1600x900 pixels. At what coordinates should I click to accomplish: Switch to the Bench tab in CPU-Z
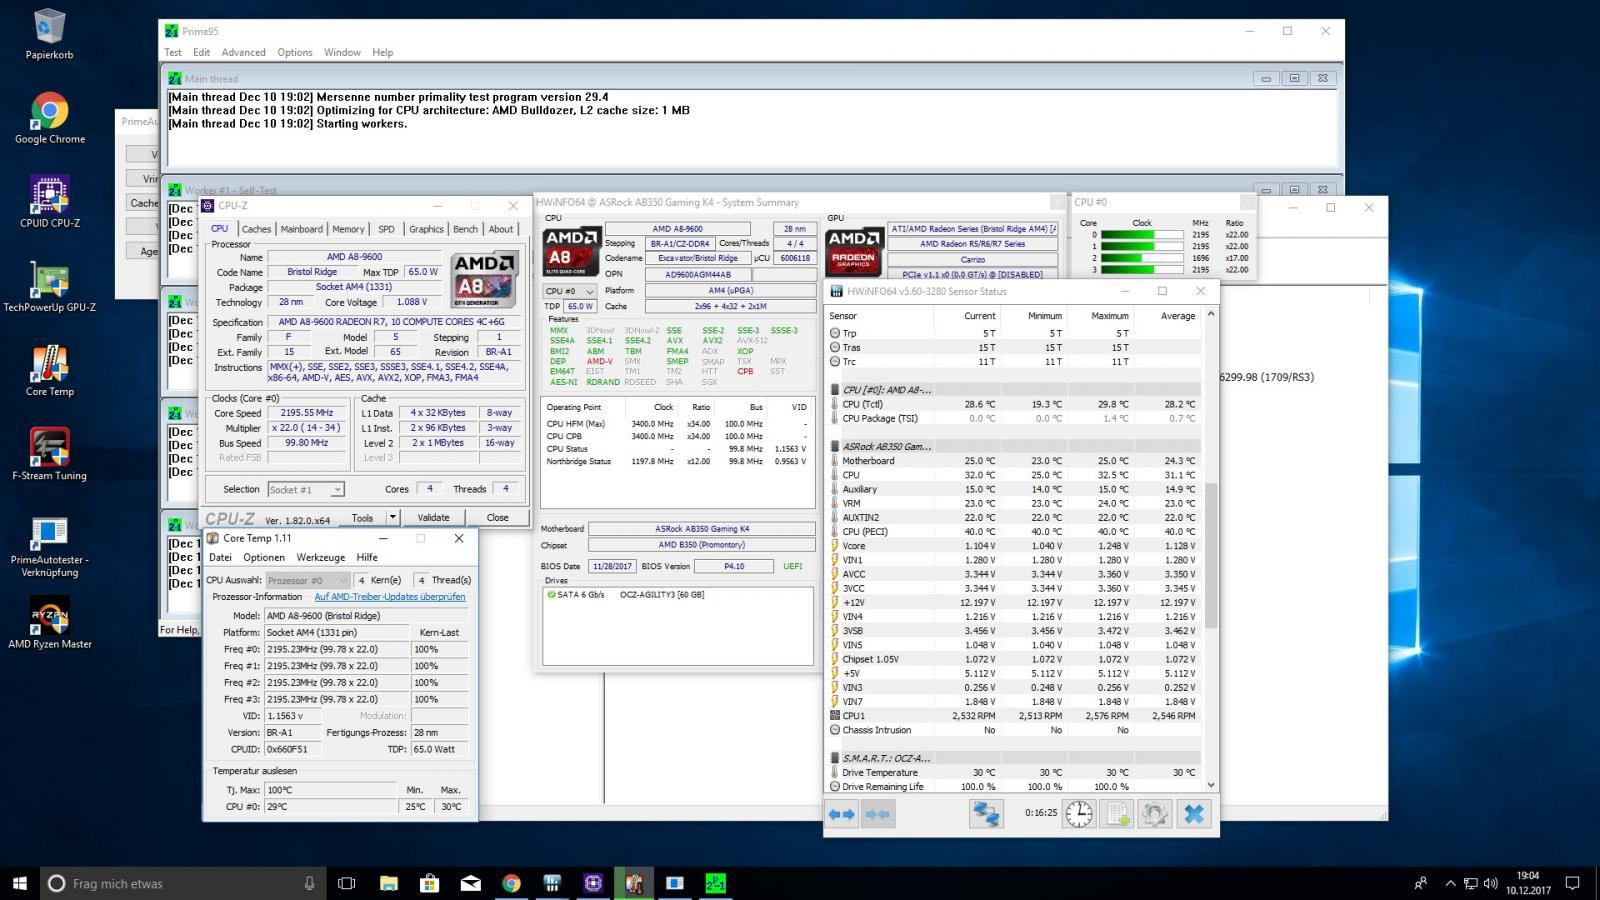click(466, 229)
